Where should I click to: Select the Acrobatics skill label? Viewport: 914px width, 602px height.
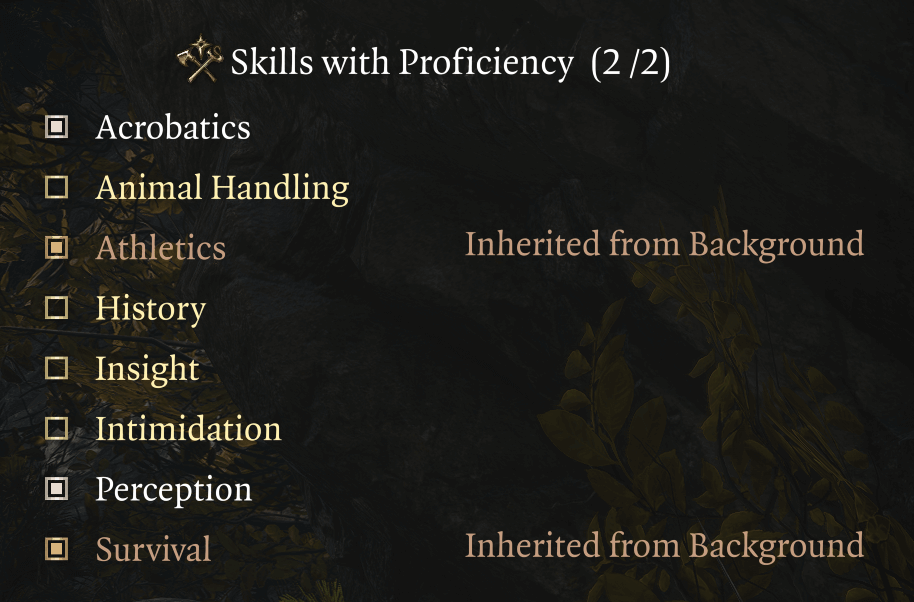[173, 127]
